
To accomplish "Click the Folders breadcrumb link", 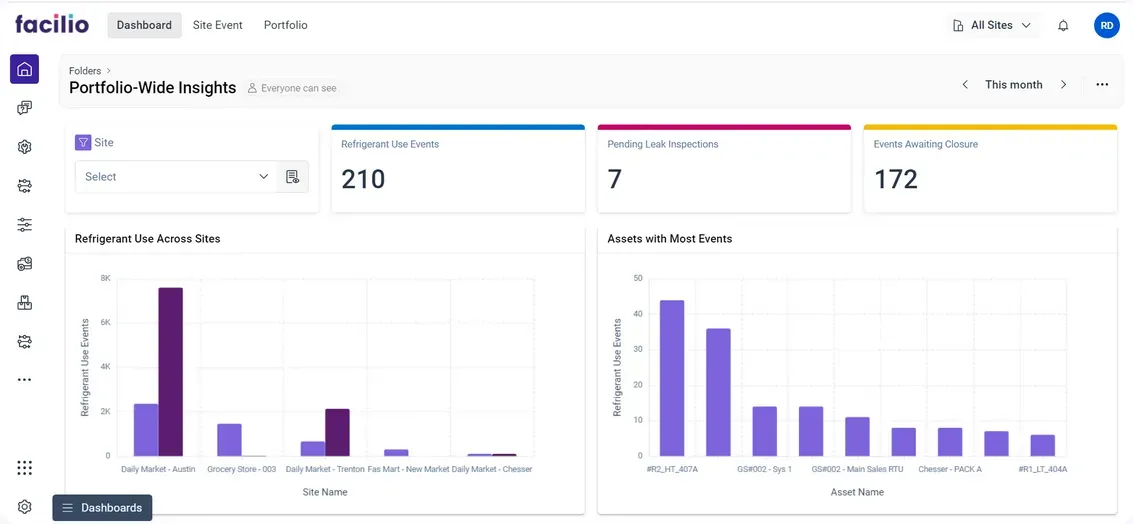I will [85, 71].
